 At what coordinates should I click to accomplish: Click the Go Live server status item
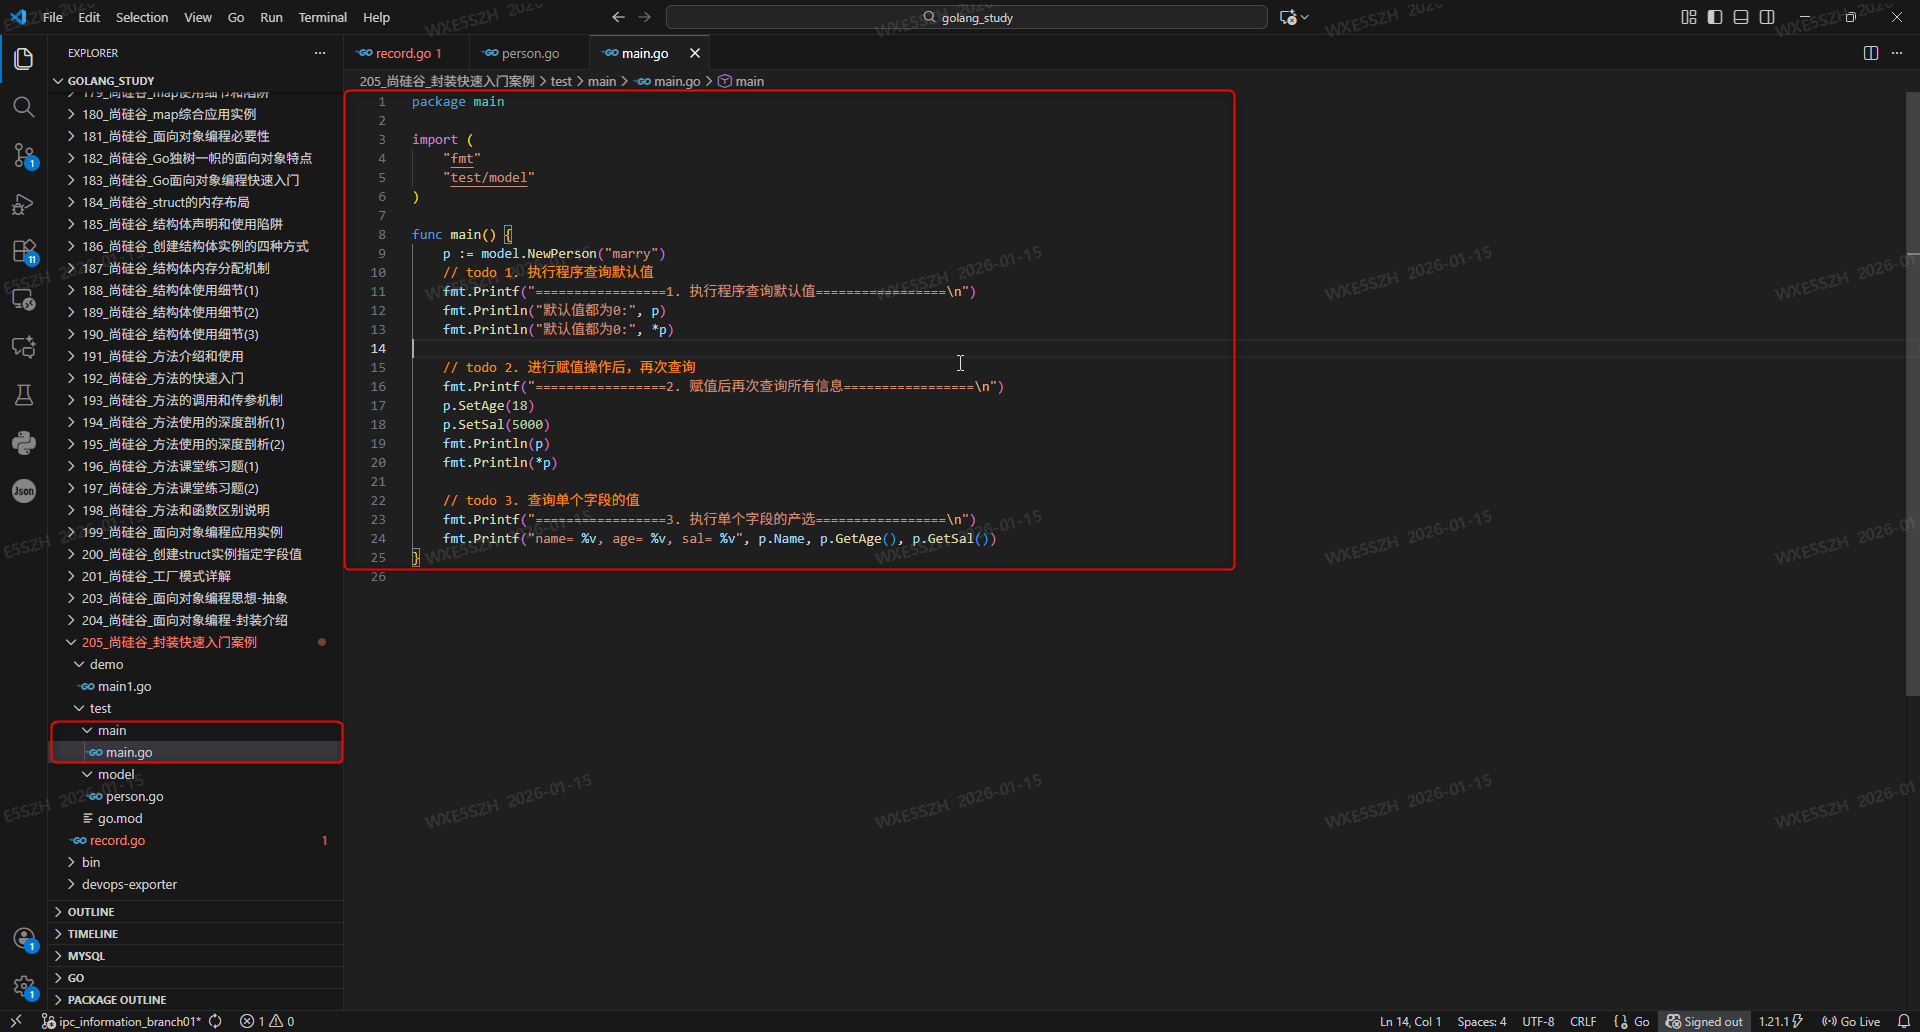tap(1851, 1021)
